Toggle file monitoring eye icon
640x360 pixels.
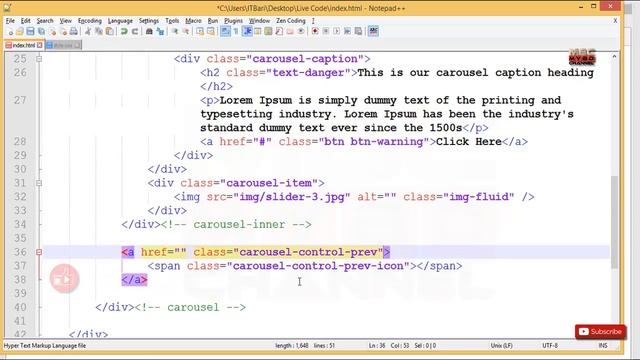pyautogui.click(x=301, y=31)
